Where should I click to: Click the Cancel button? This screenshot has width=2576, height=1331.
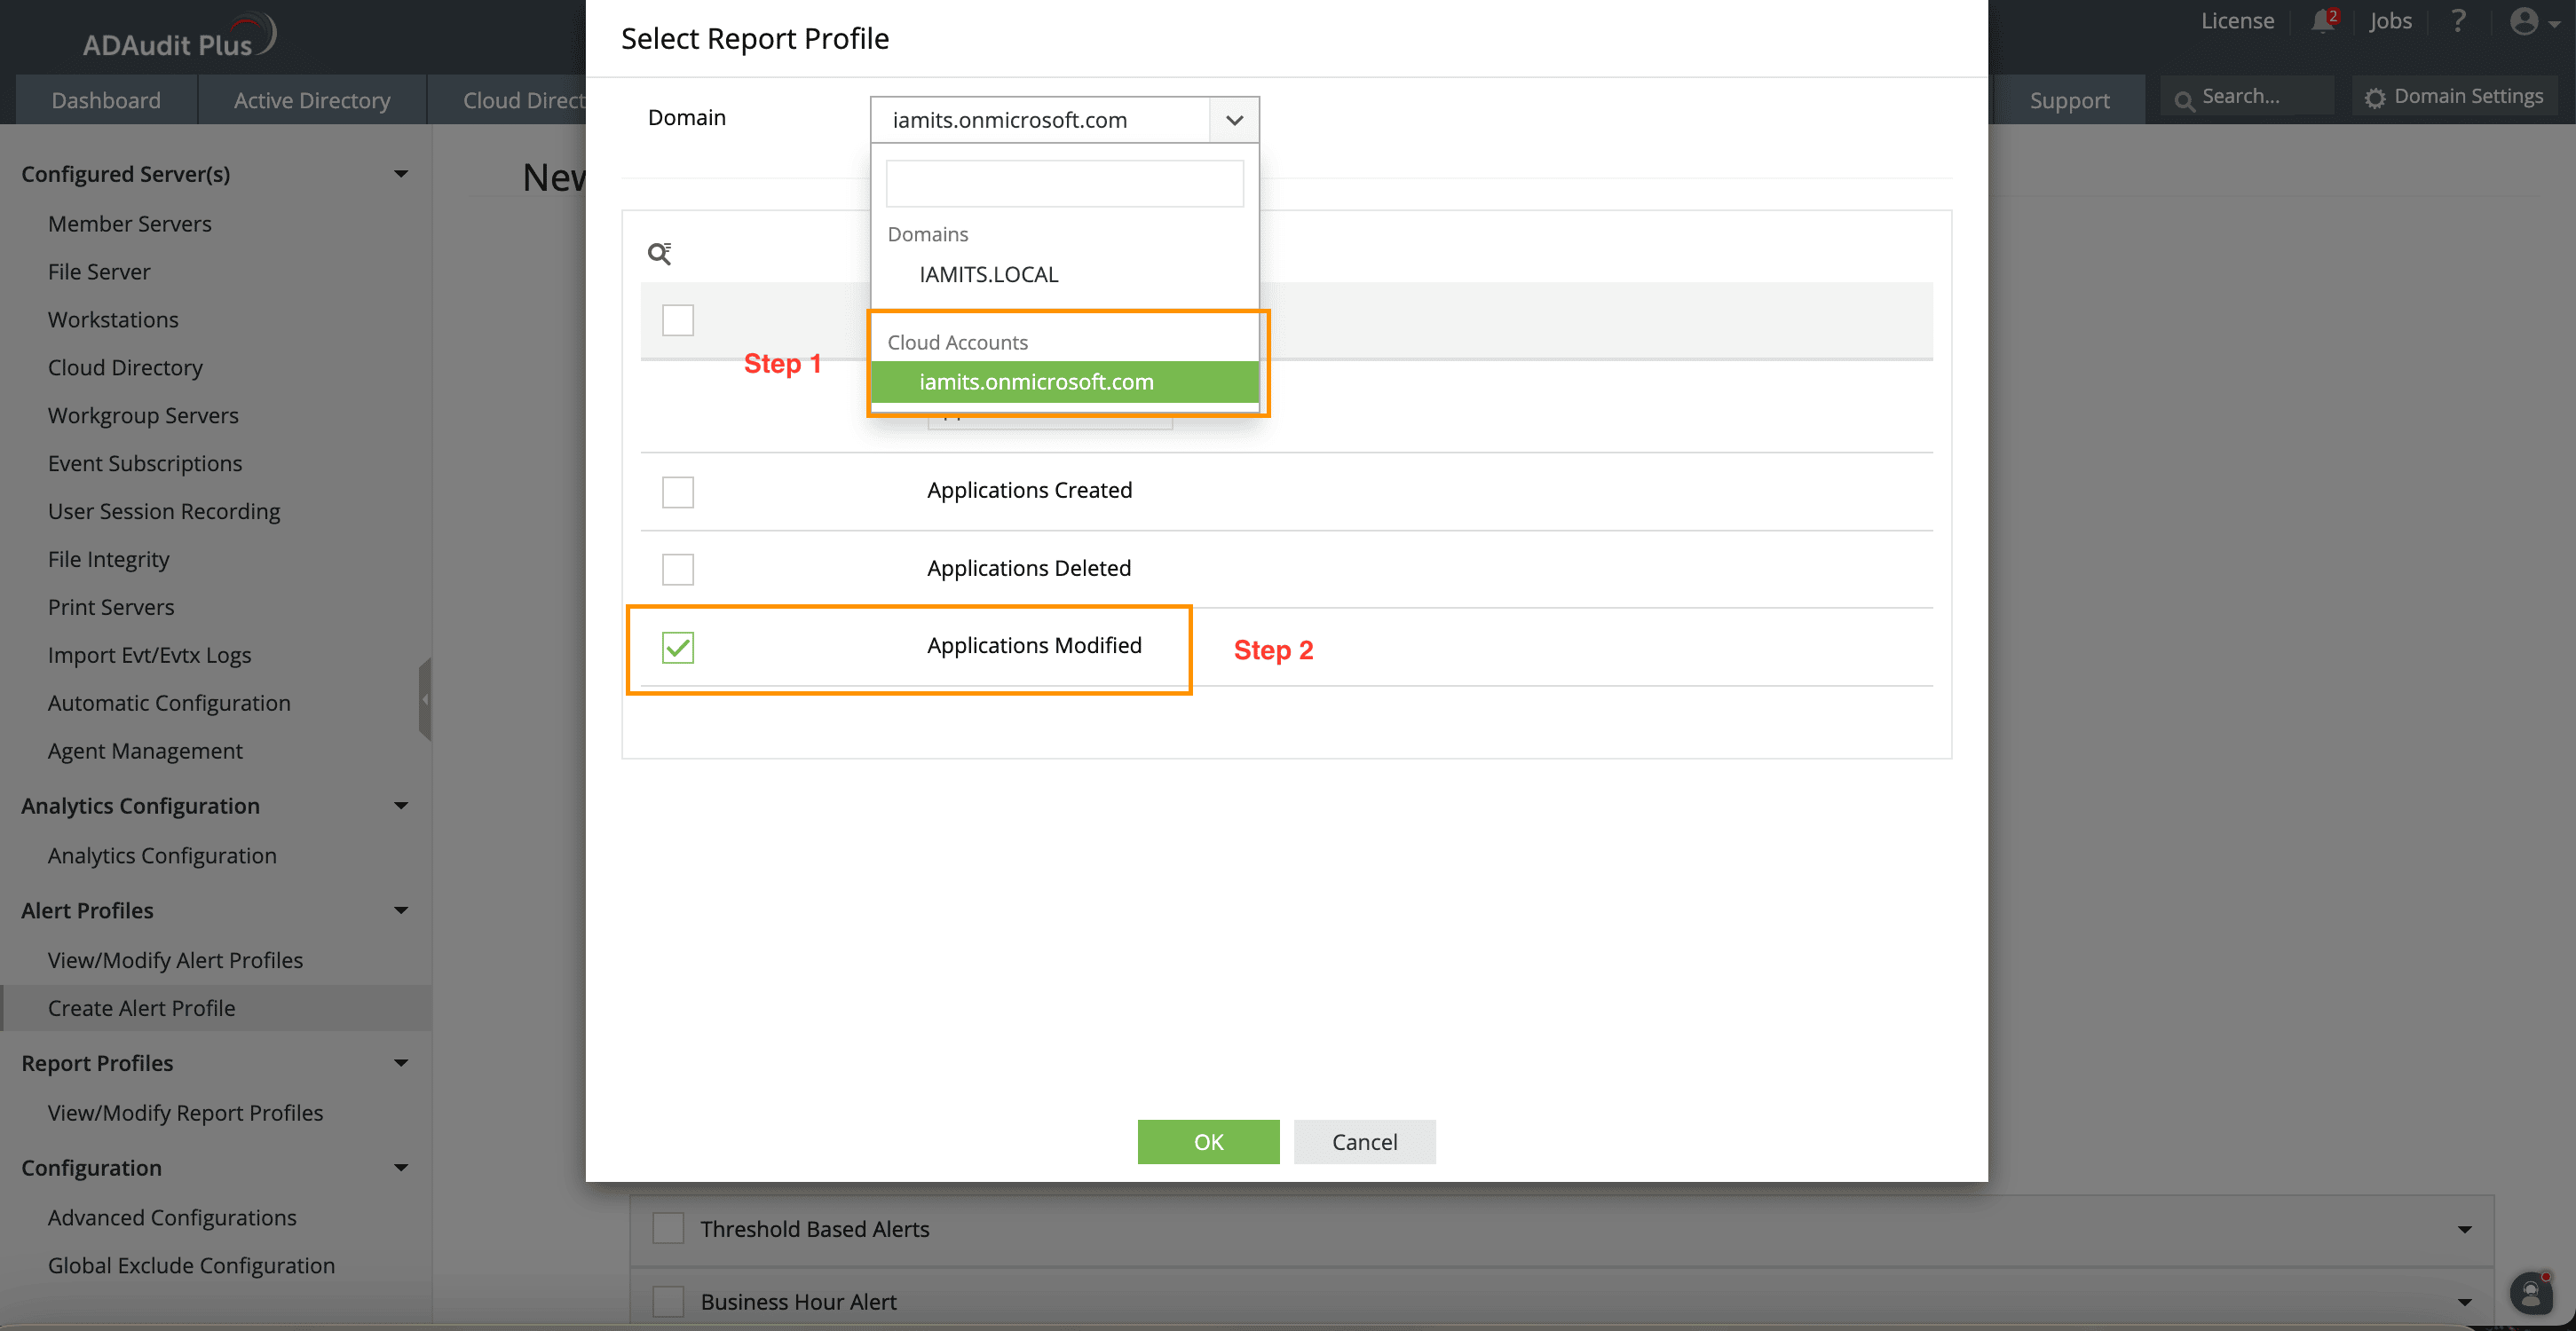click(x=1364, y=1141)
